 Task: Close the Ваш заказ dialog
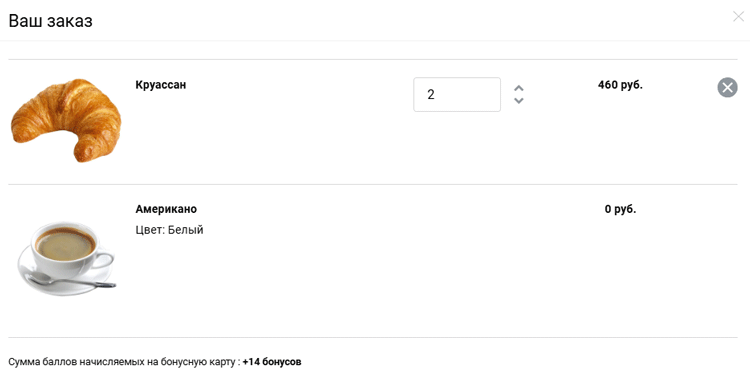739,17
